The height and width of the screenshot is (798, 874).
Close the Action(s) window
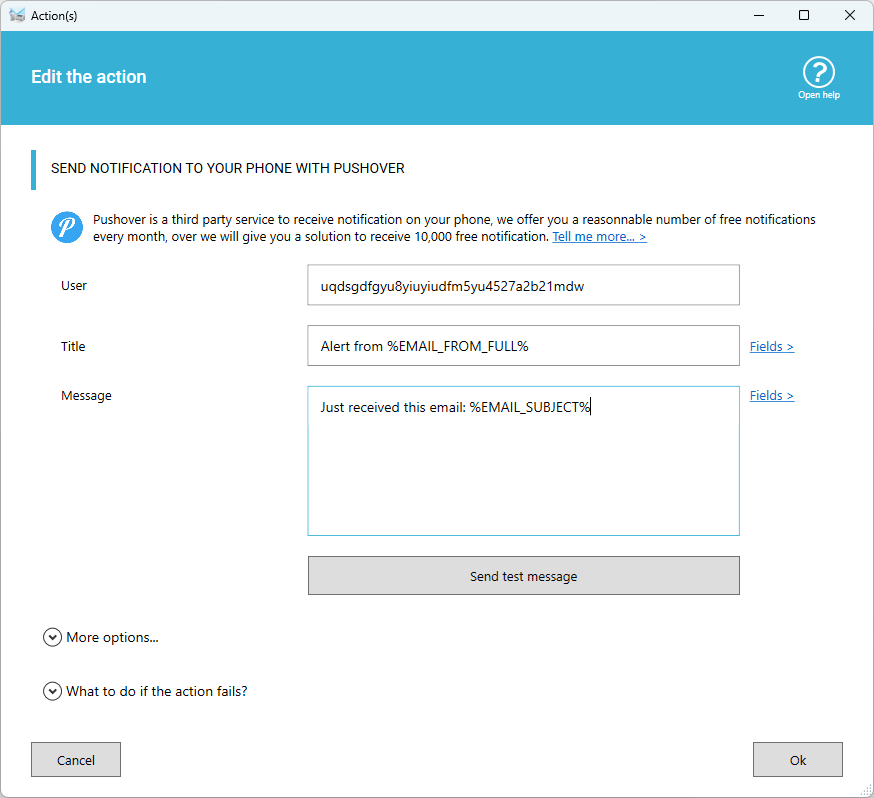pyautogui.click(x=849, y=15)
